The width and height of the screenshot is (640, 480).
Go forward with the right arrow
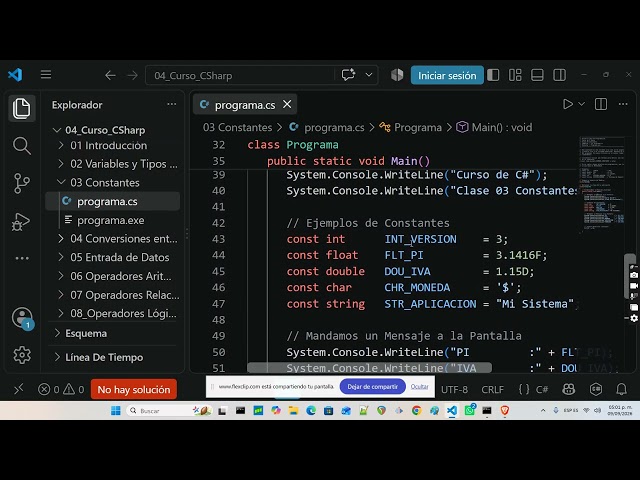[132, 76]
